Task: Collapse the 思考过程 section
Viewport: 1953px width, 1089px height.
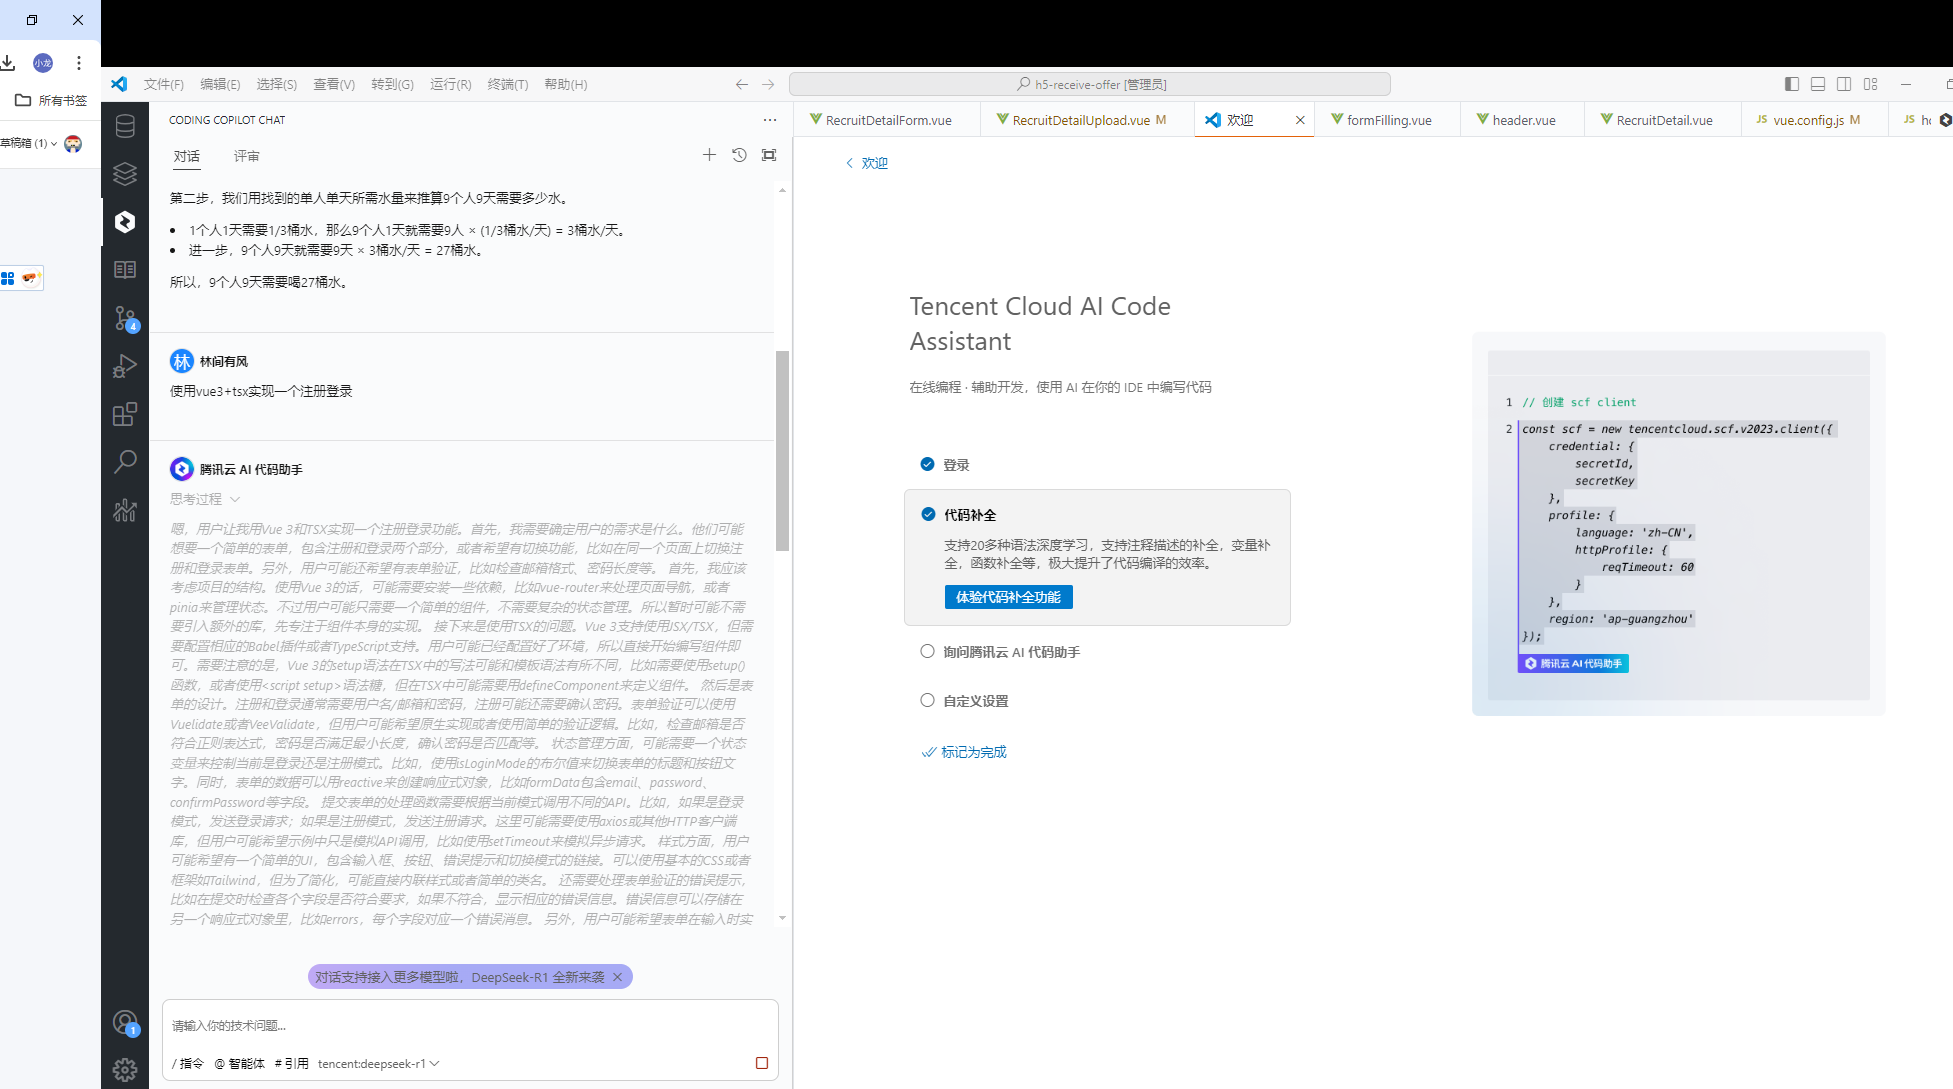Action: point(235,498)
